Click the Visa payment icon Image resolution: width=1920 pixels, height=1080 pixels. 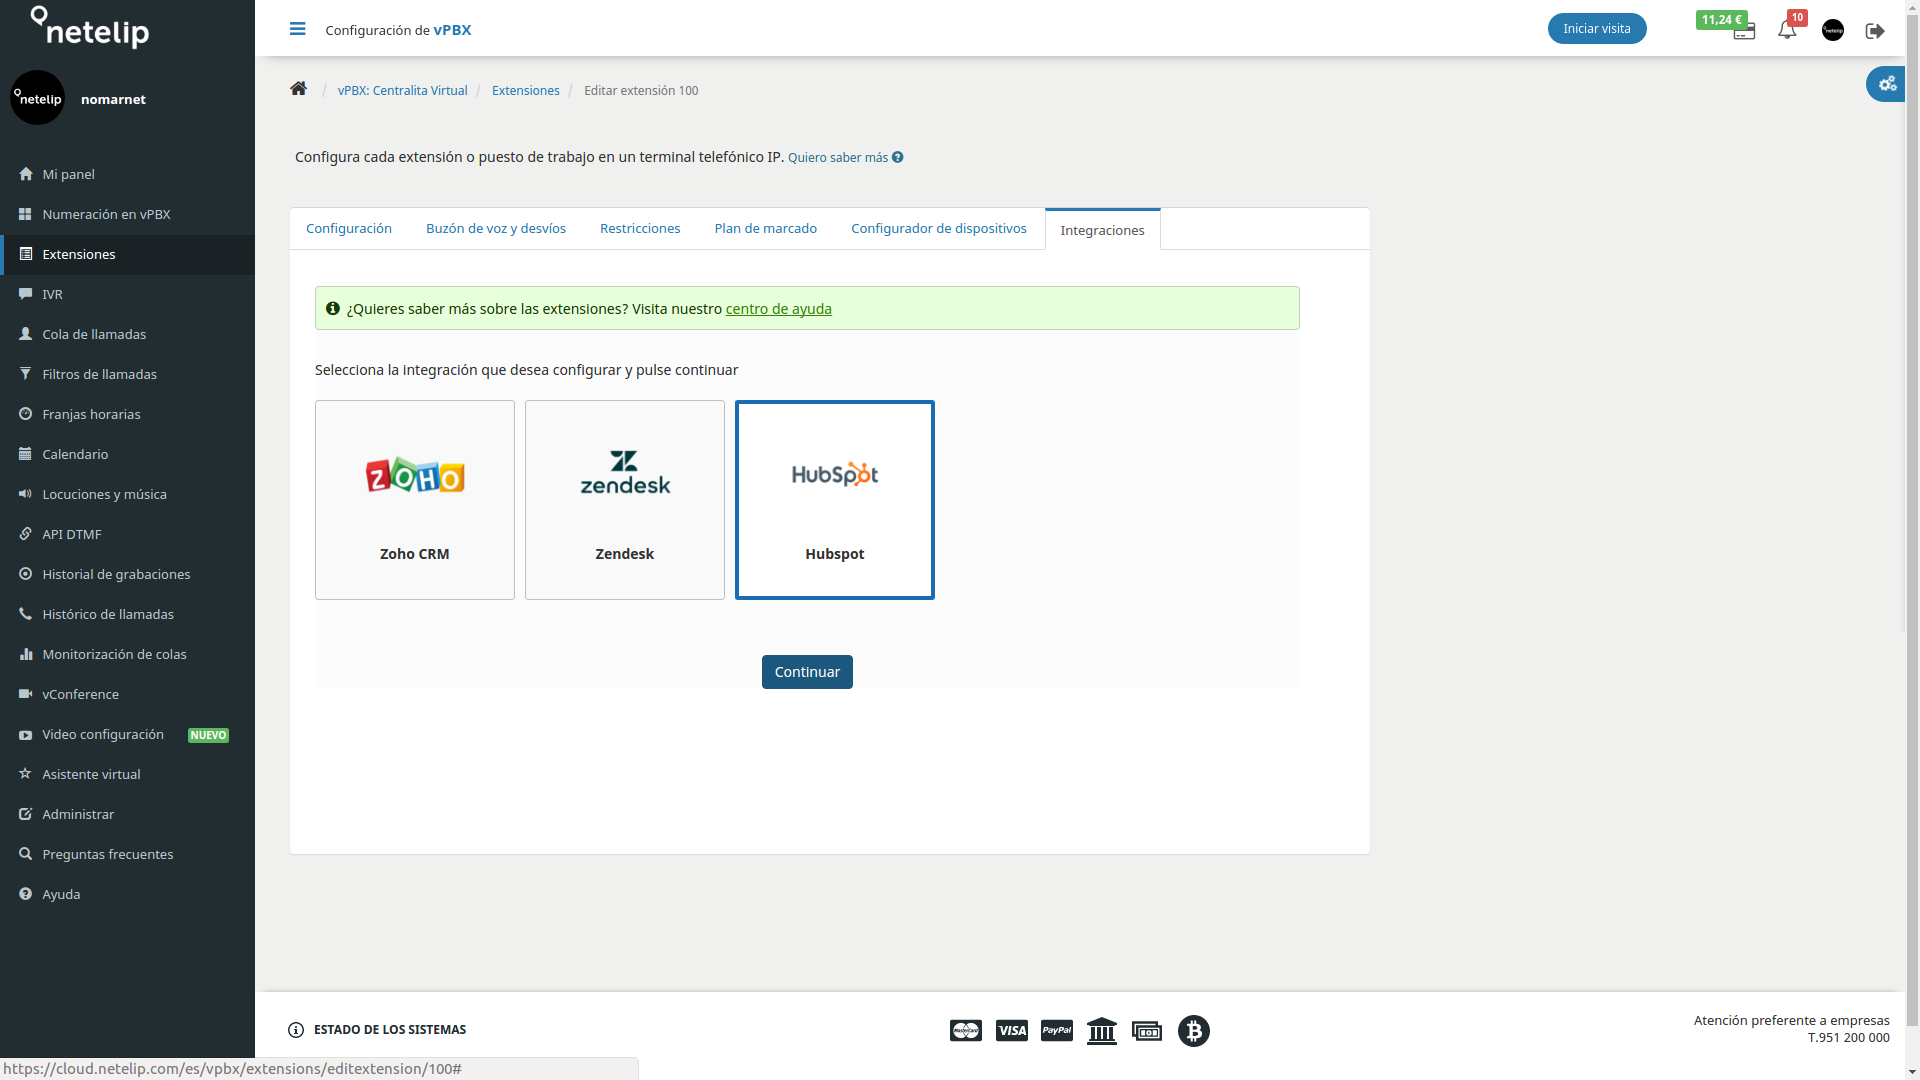pyautogui.click(x=1012, y=1031)
